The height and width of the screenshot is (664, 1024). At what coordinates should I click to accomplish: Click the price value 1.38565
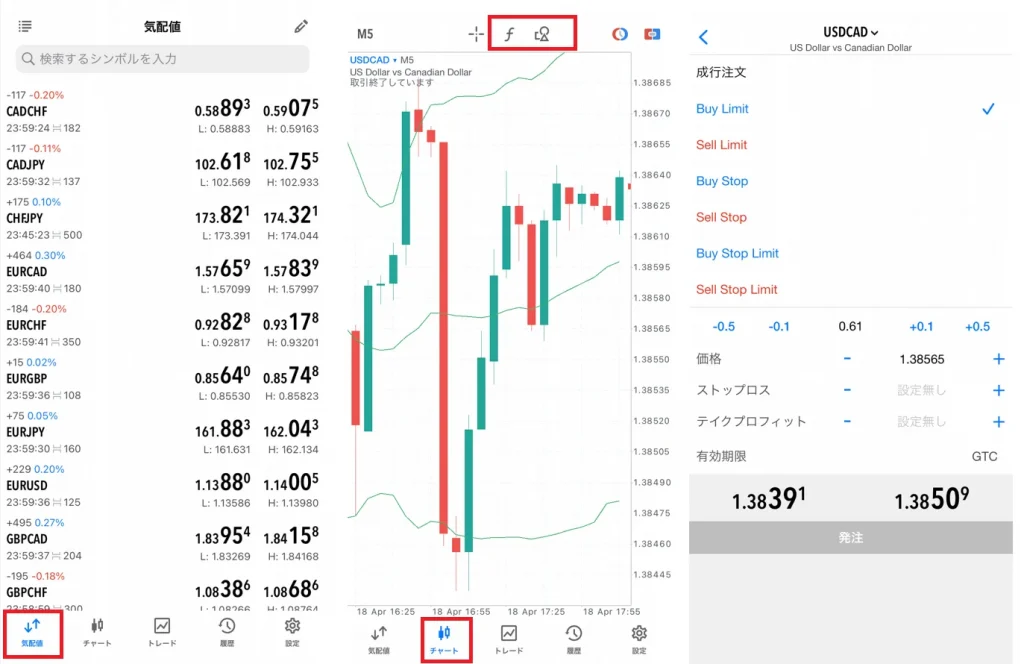921,359
